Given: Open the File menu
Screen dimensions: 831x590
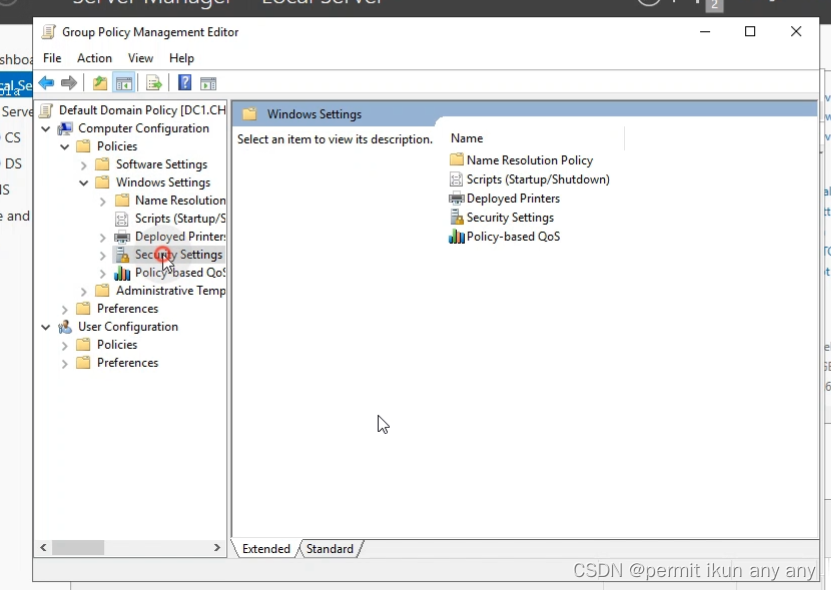Looking at the screenshot, I should pyautogui.click(x=52, y=58).
